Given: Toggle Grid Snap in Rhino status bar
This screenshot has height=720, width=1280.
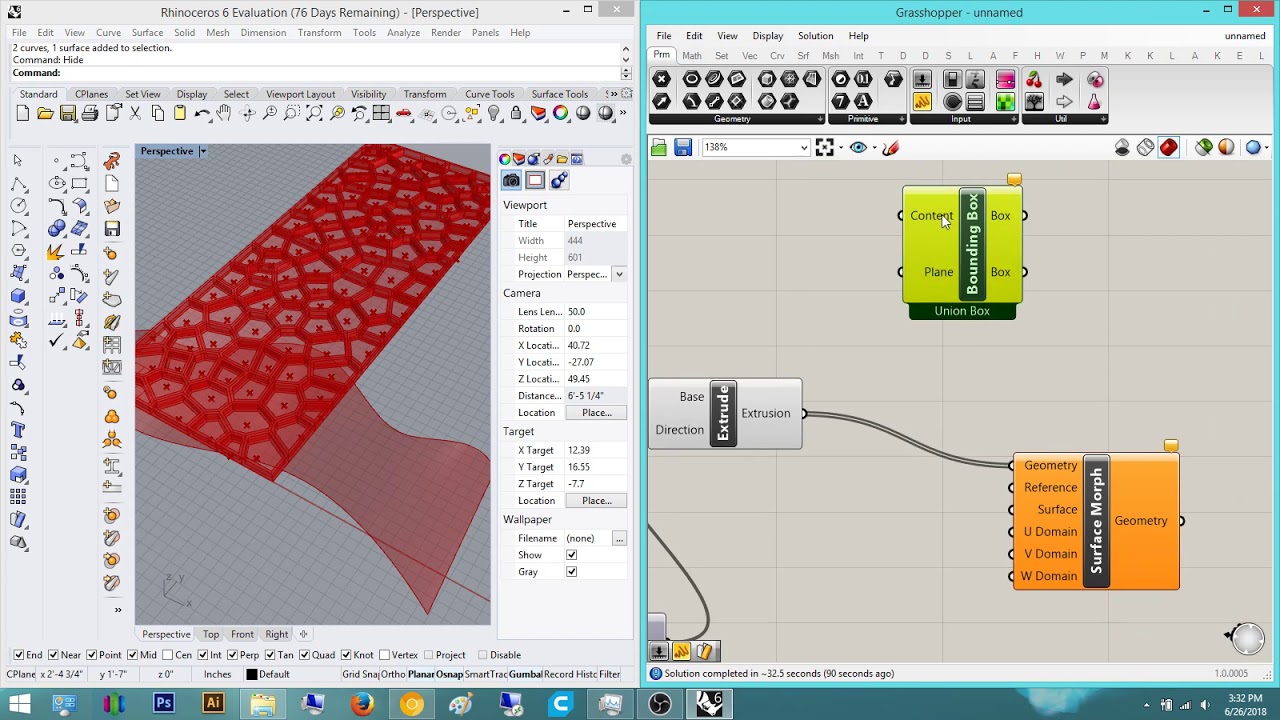Looking at the screenshot, I should point(360,674).
